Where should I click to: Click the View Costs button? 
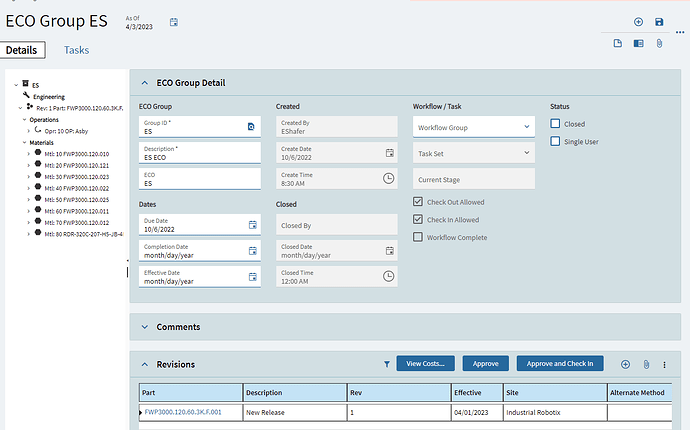point(425,364)
